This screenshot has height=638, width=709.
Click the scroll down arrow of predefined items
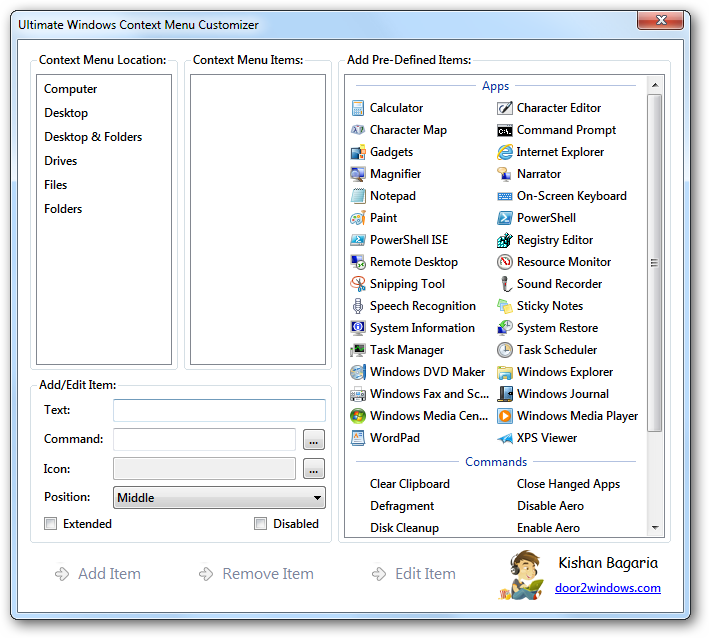pyautogui.click(x=655, y=527)
